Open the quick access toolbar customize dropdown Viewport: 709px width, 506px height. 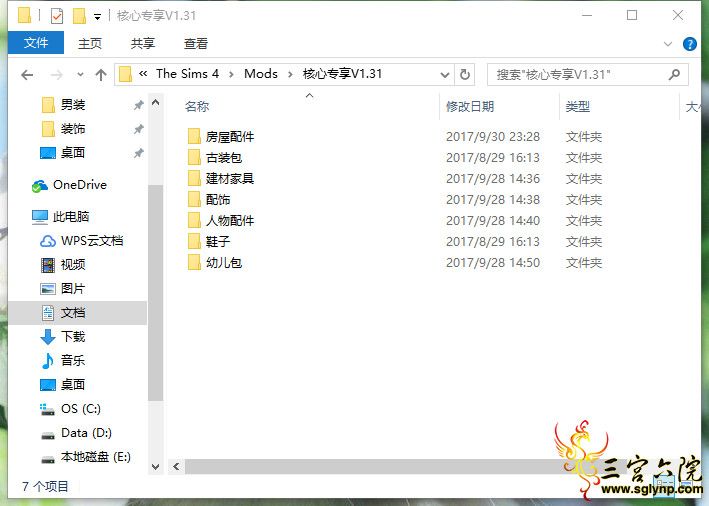pyautogui.click(x=97, y=17)
